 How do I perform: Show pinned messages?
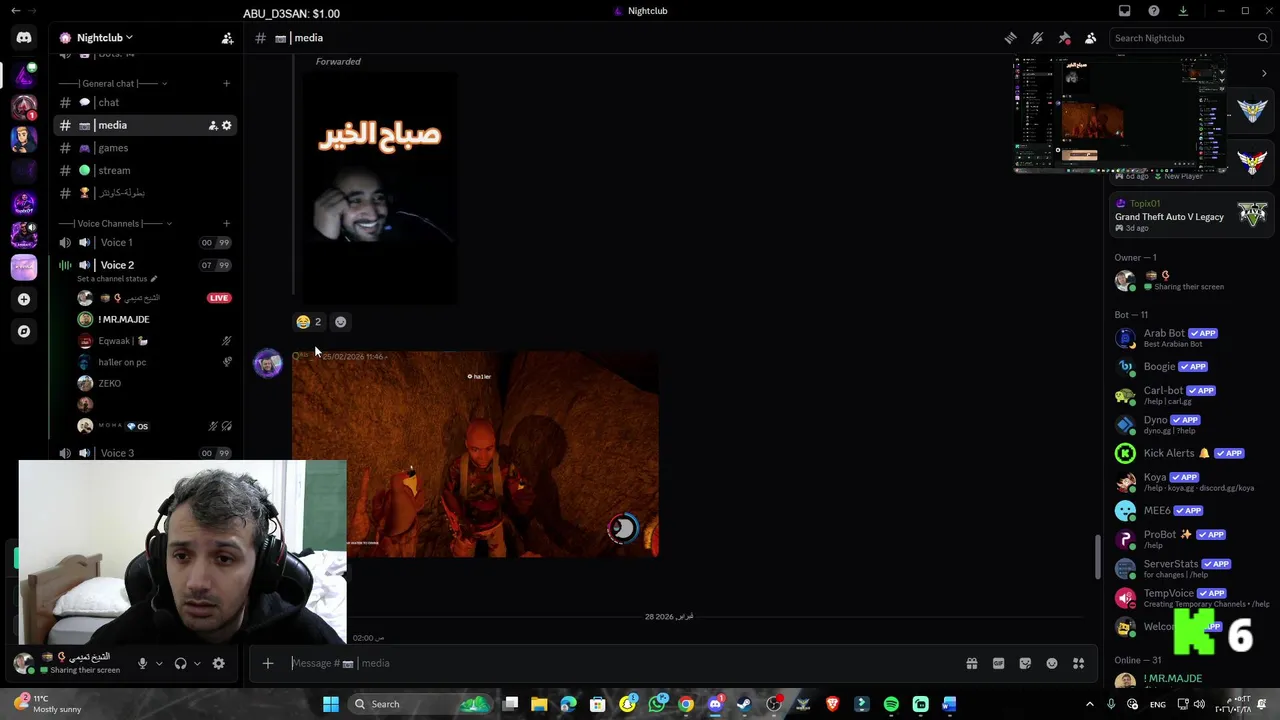[x=1064, y=38]
